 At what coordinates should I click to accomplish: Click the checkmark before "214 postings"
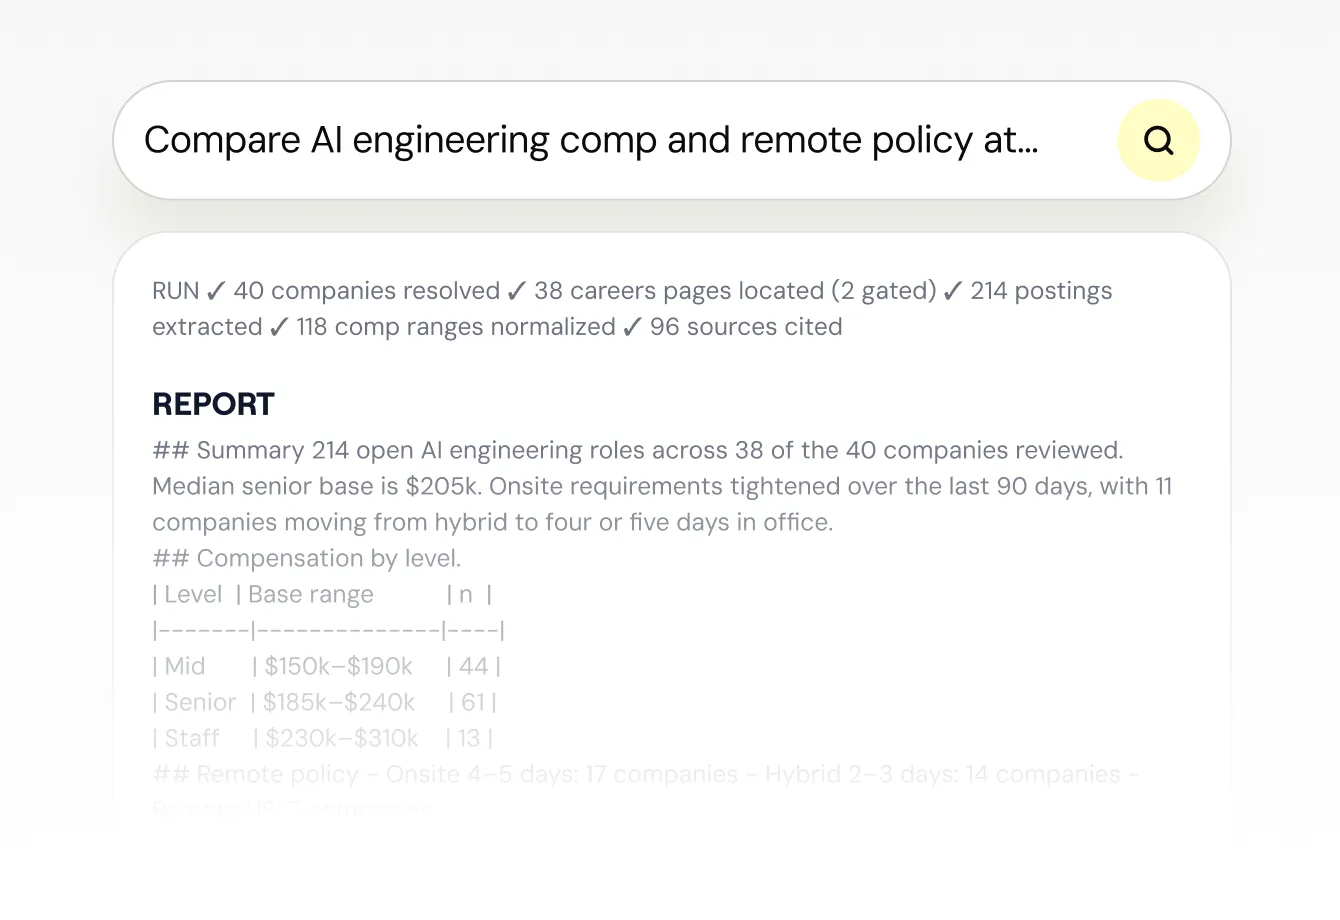(953, 291)
